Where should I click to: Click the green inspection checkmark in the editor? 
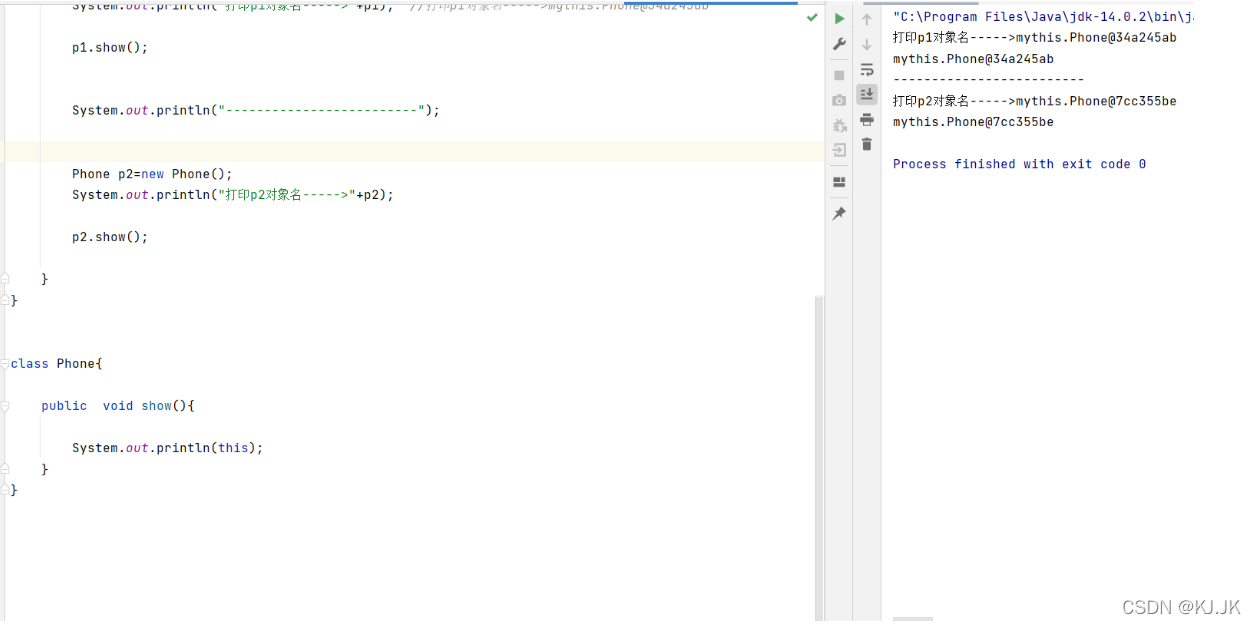[x=812, y=17]
